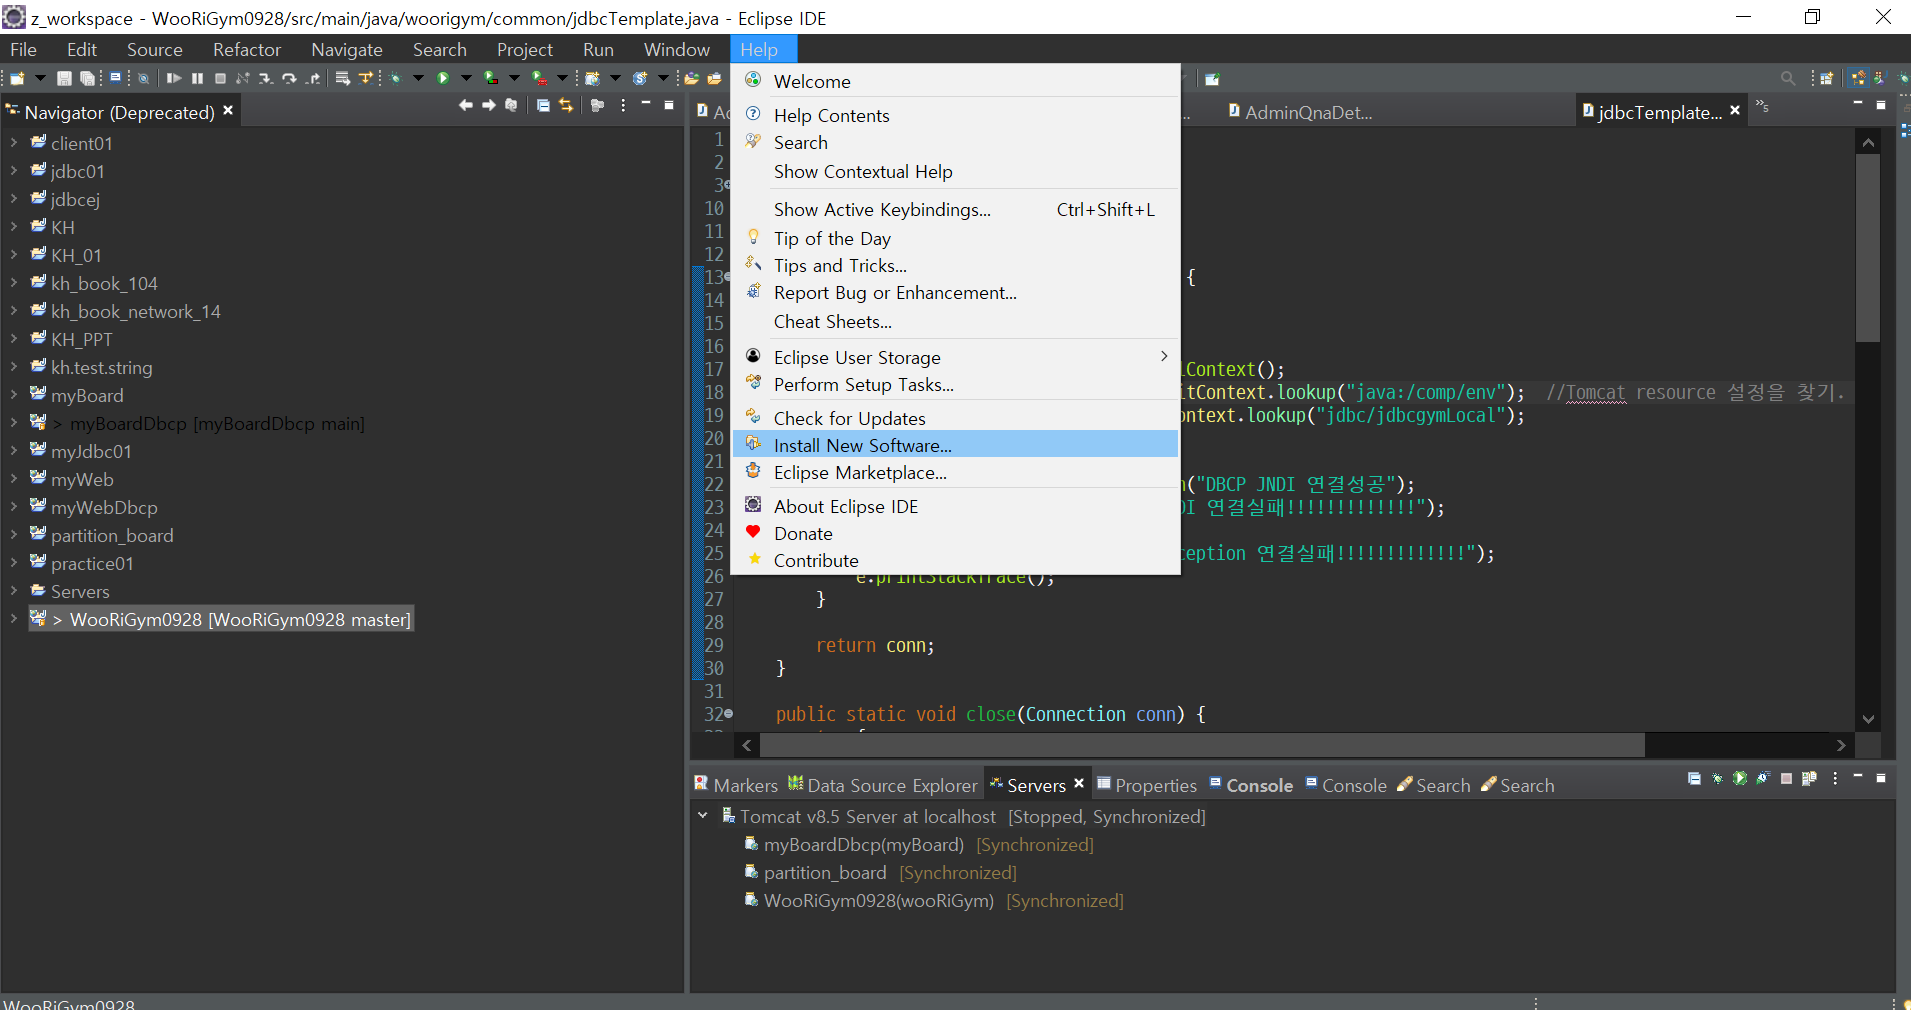This screenshot has width=1911, height=1010.
Task: Click the Coverage launch icon
Action: pos(490,78)
